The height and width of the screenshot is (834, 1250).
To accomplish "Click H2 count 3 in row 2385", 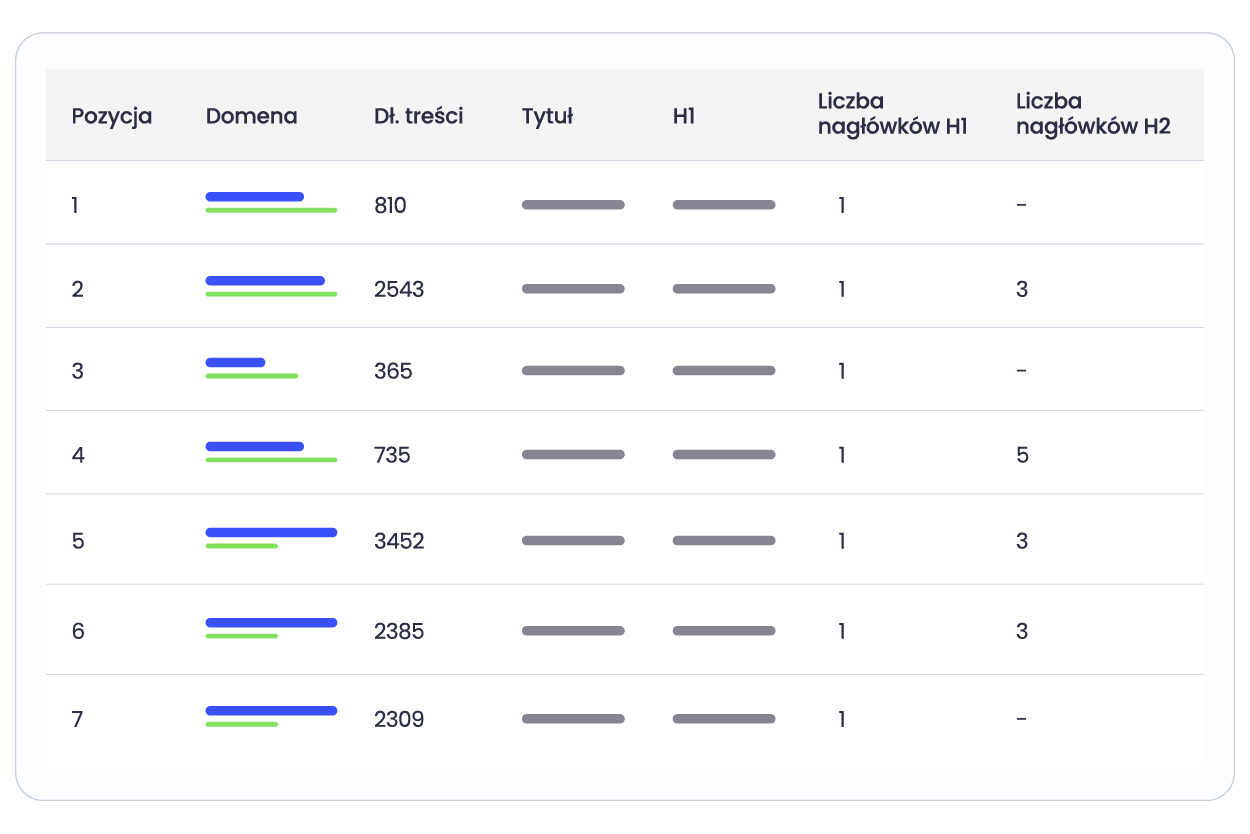I will point(1022,631).
